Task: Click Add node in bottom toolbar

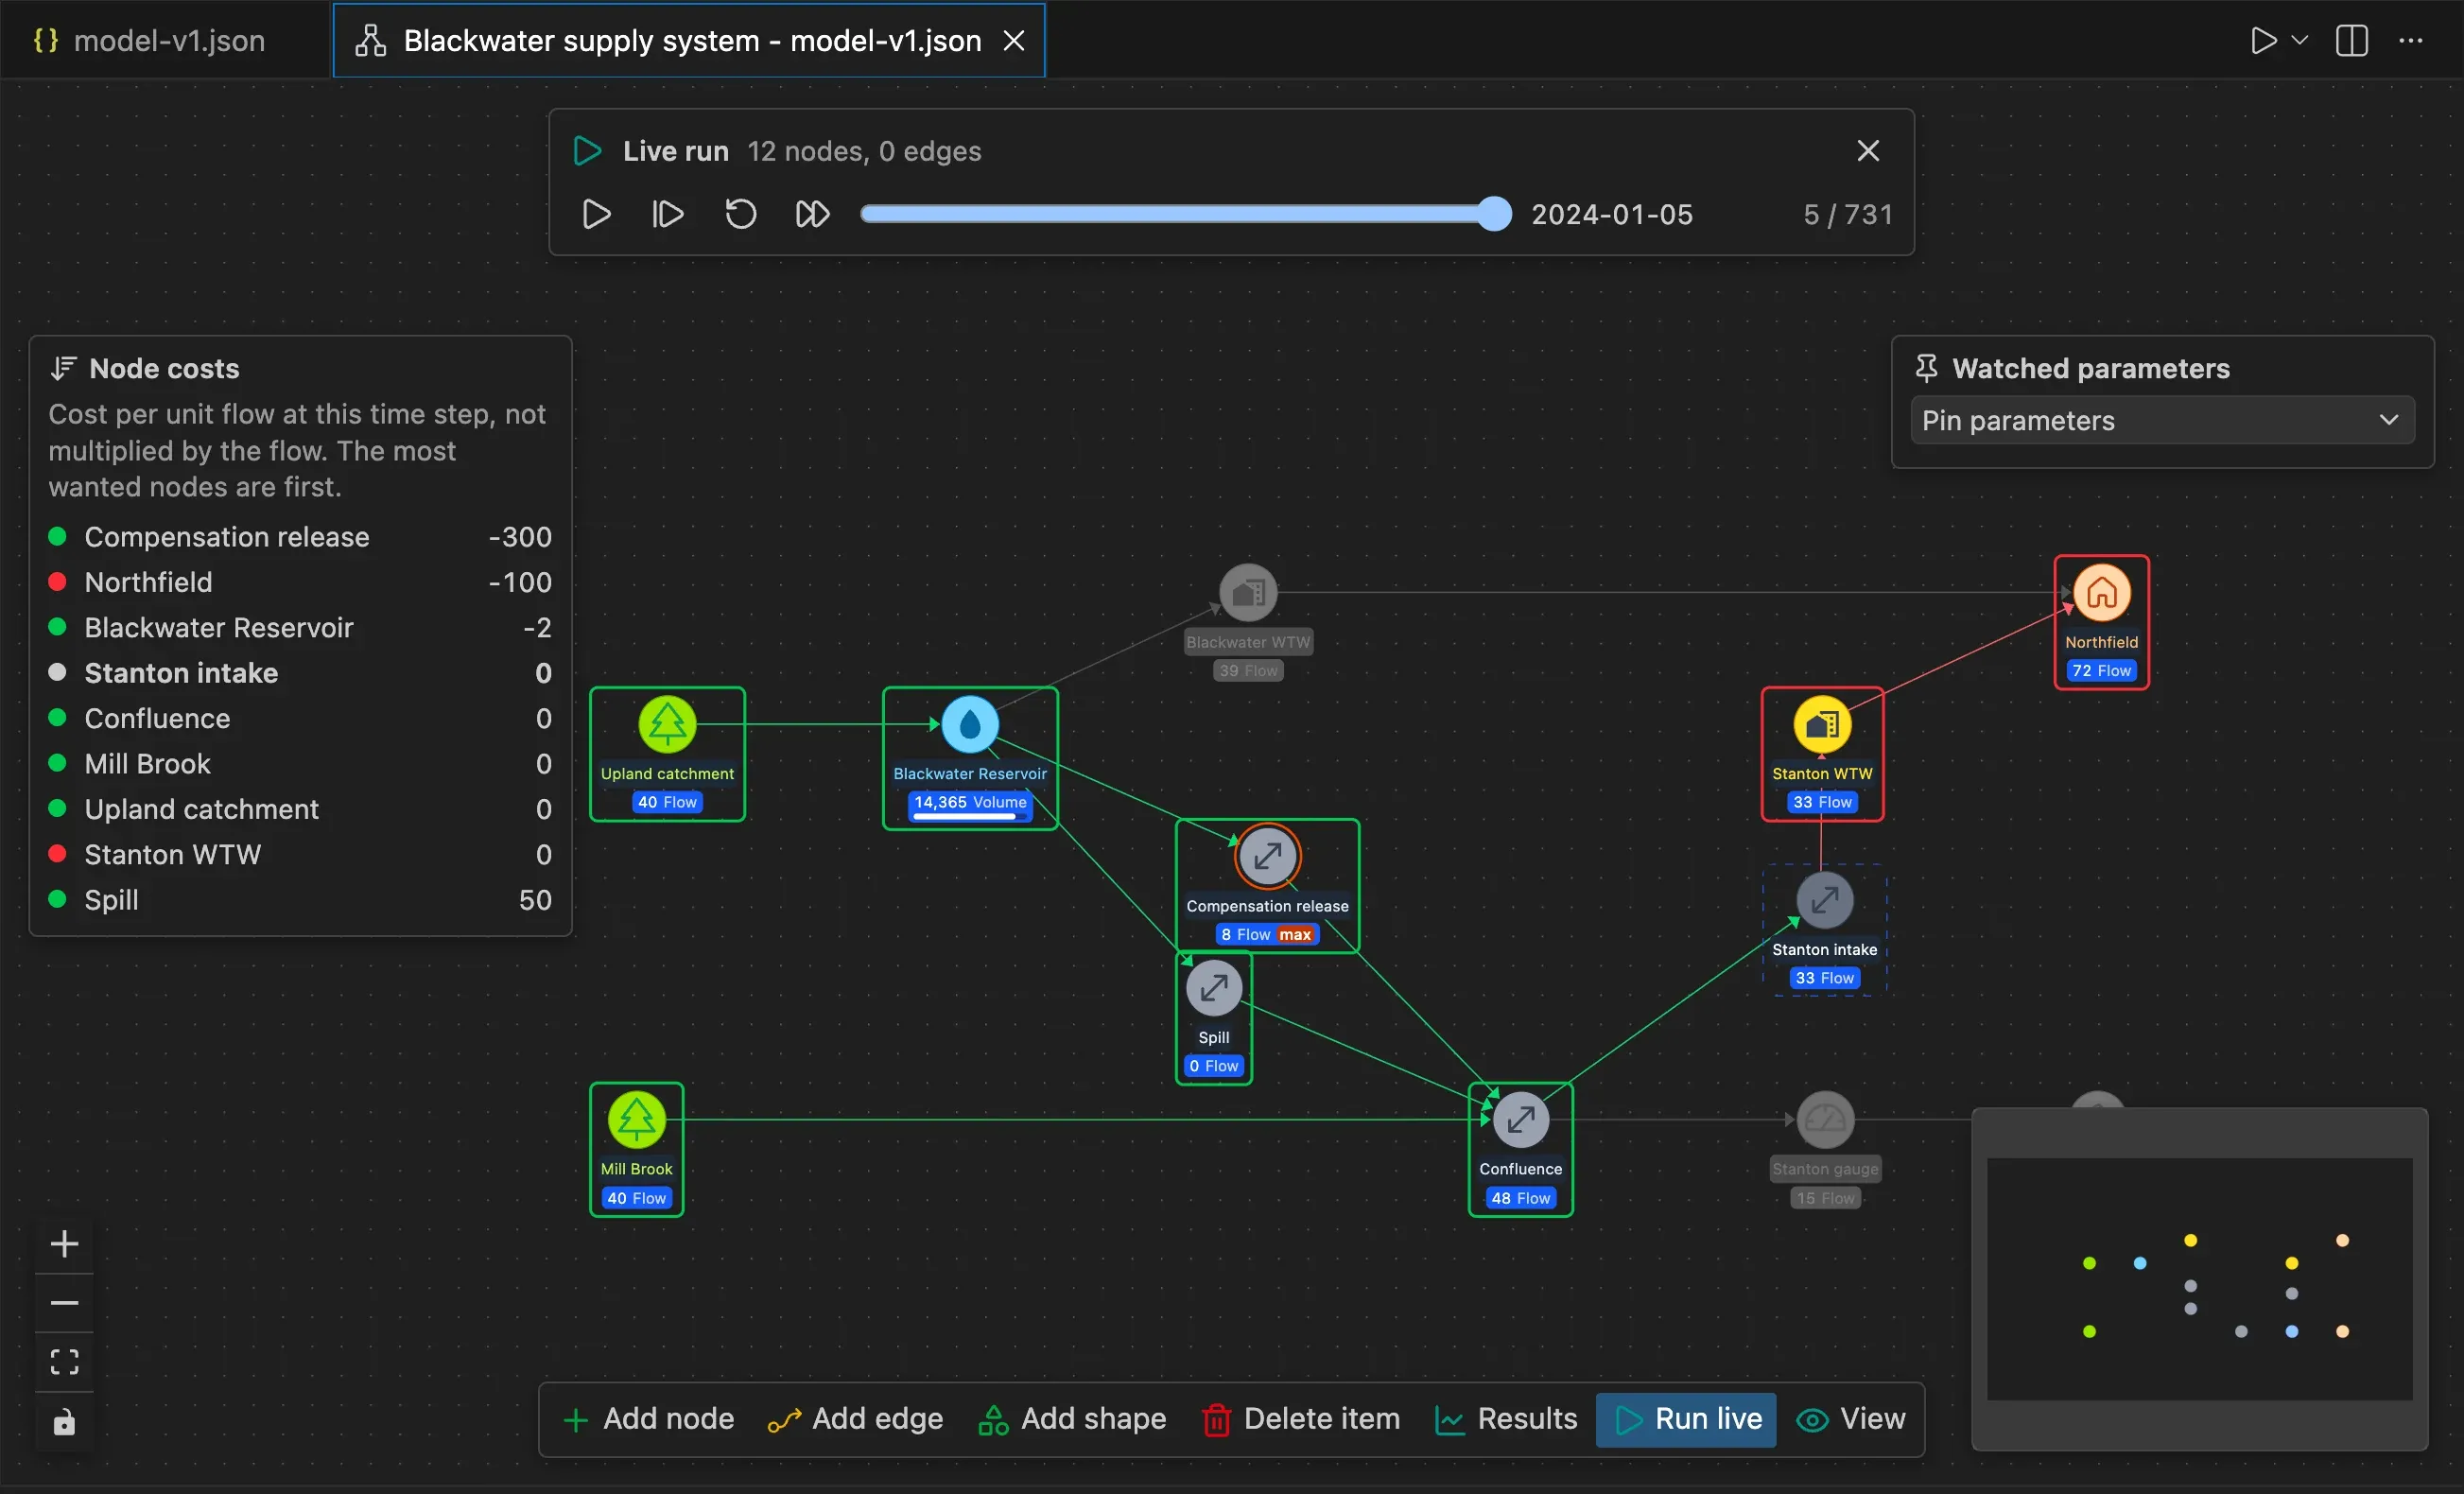Action: (648, 1419)
